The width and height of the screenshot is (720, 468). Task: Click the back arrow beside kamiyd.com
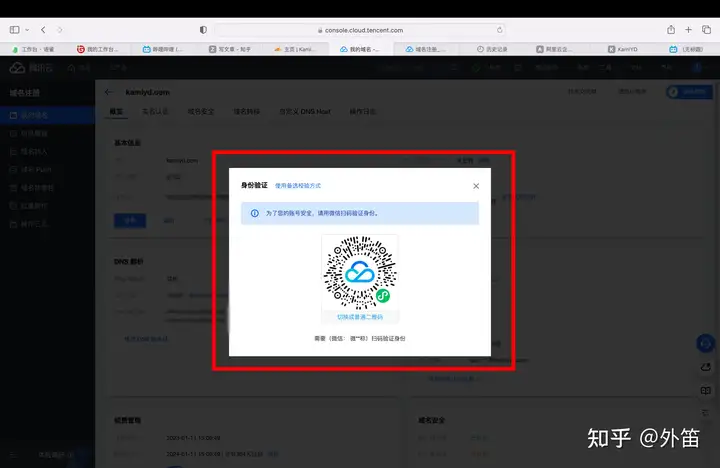click(x=108, y=92)
